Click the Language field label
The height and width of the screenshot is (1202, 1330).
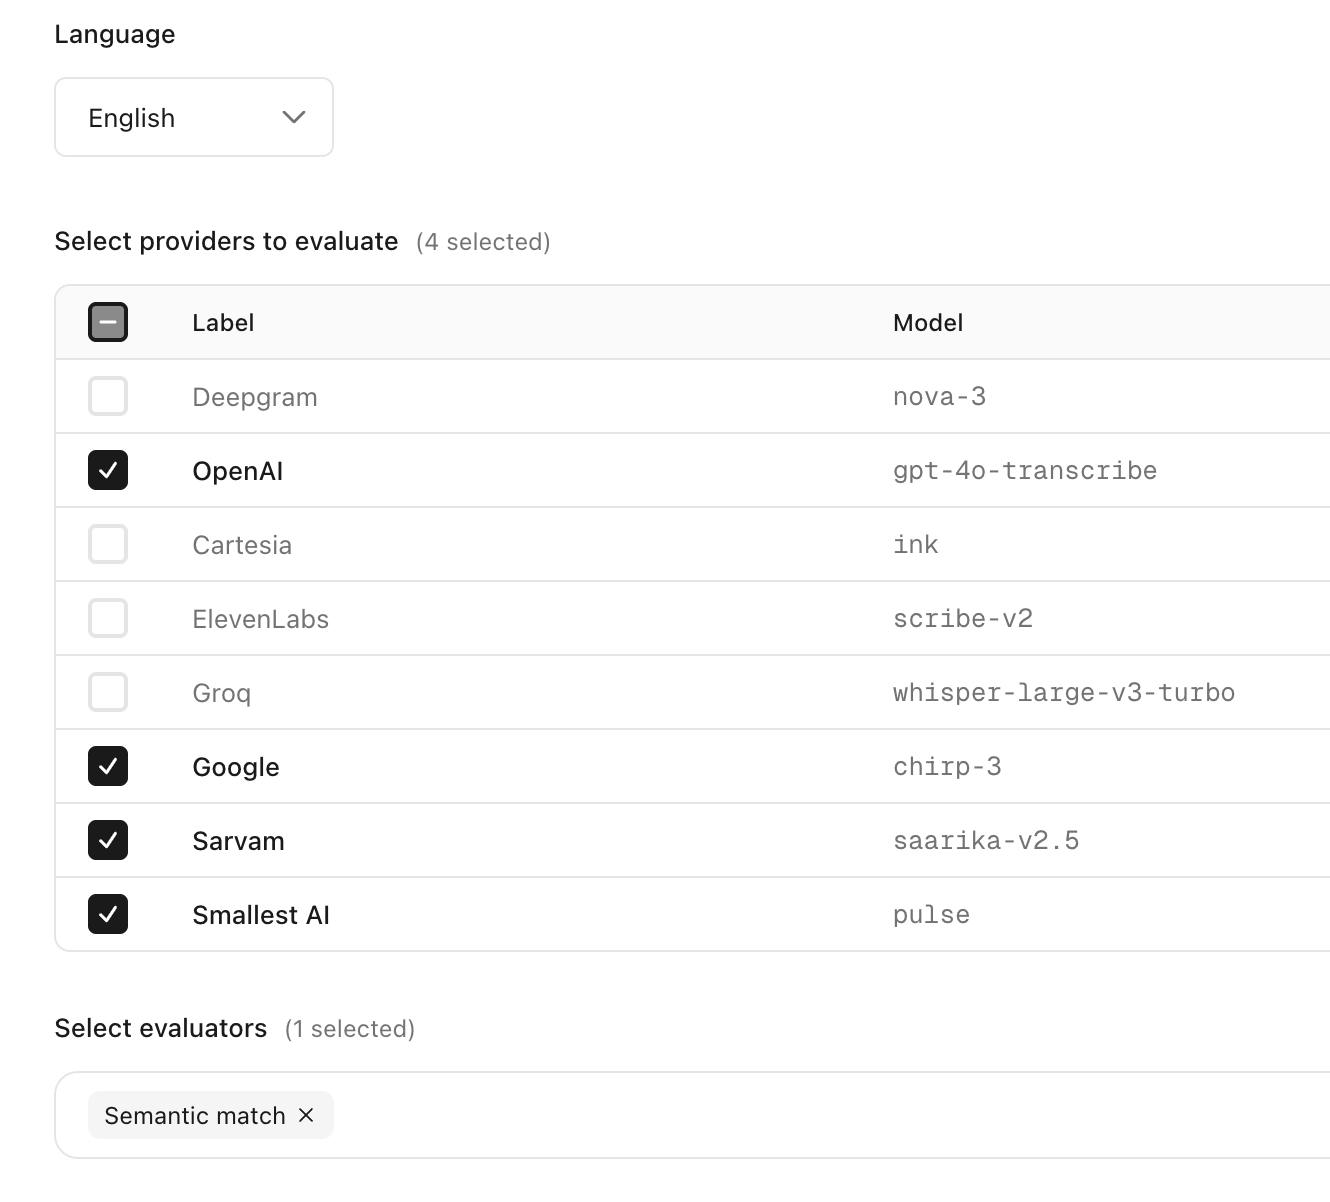[115, 35]
